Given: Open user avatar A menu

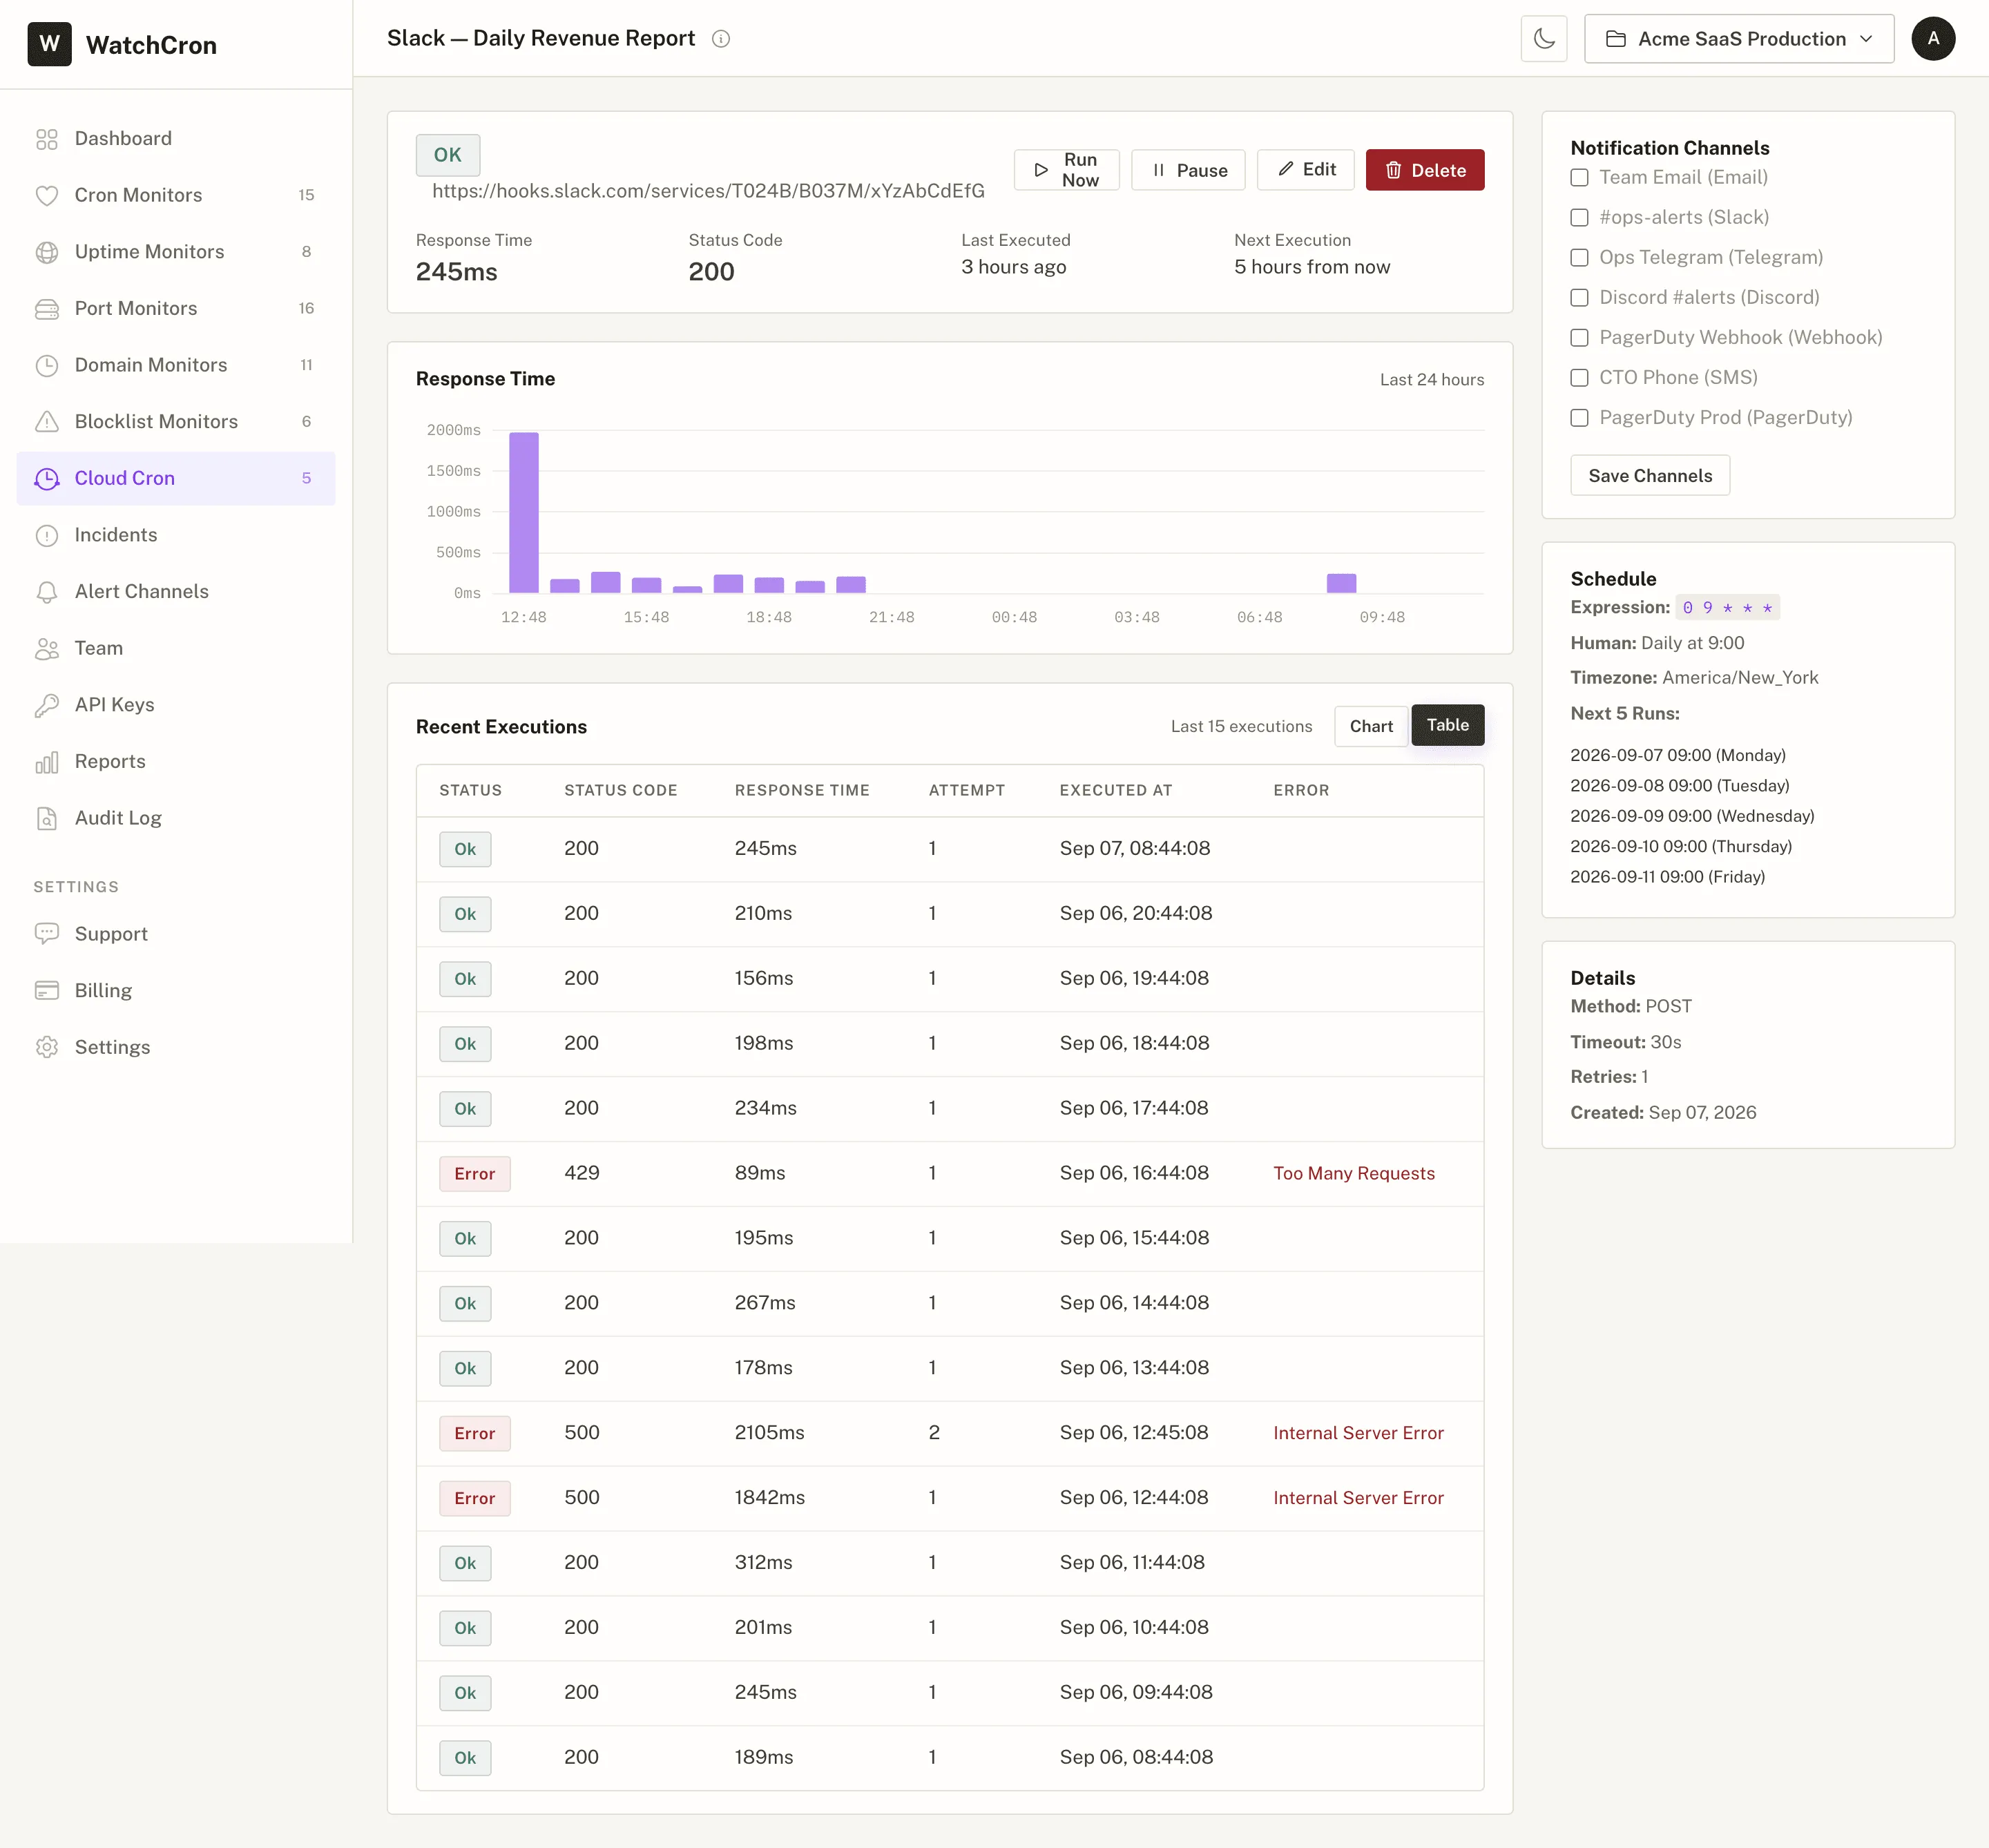Looking at the screenshot, I should pos(1933,39).
